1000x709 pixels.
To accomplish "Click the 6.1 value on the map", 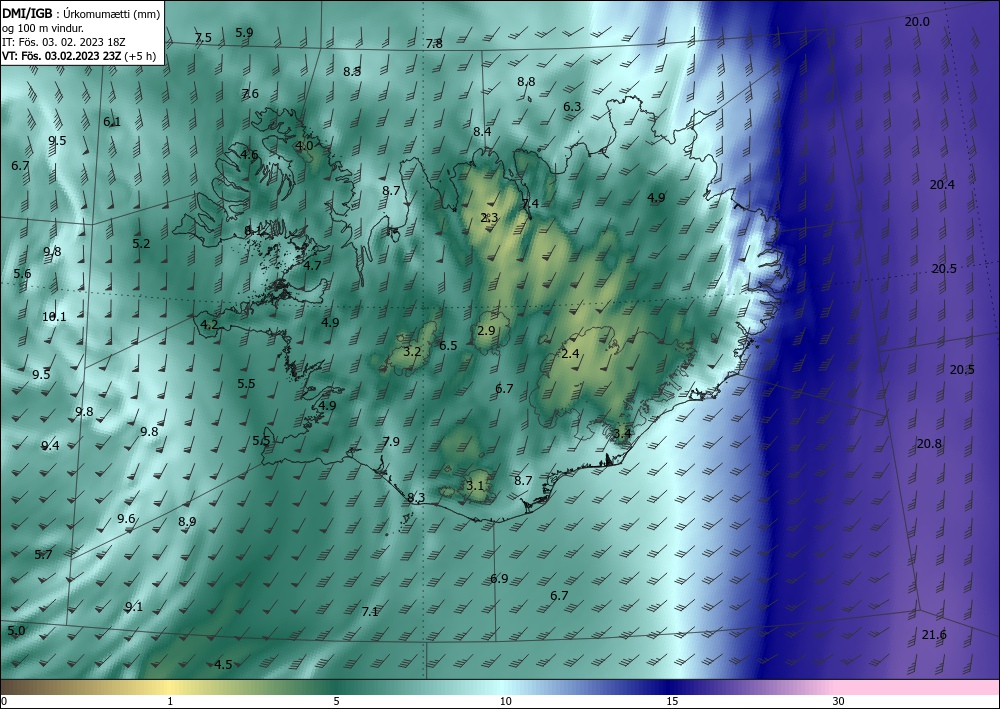I will click(112, 122).
